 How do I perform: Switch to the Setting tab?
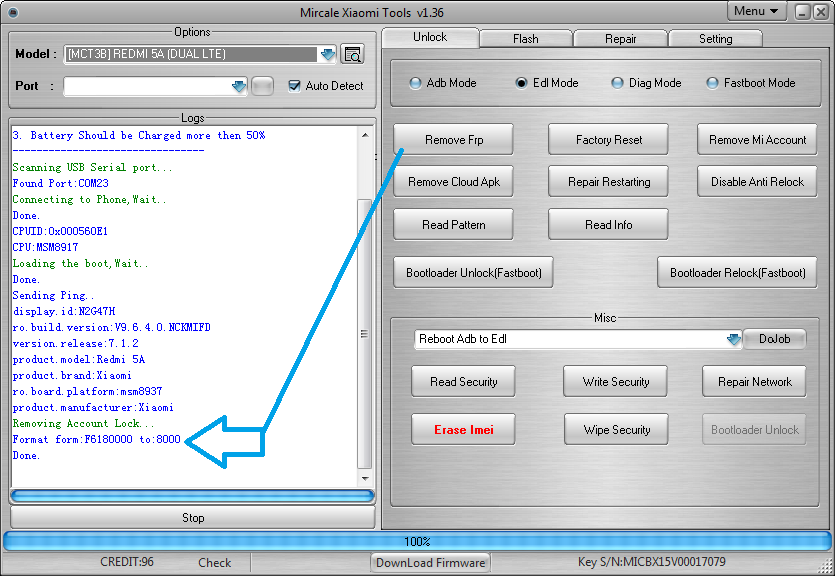click(715, 39)
